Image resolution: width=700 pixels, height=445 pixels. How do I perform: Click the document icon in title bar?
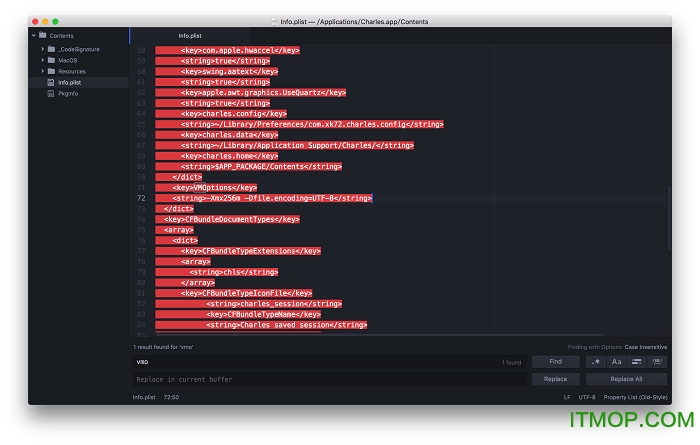[275, 20]
